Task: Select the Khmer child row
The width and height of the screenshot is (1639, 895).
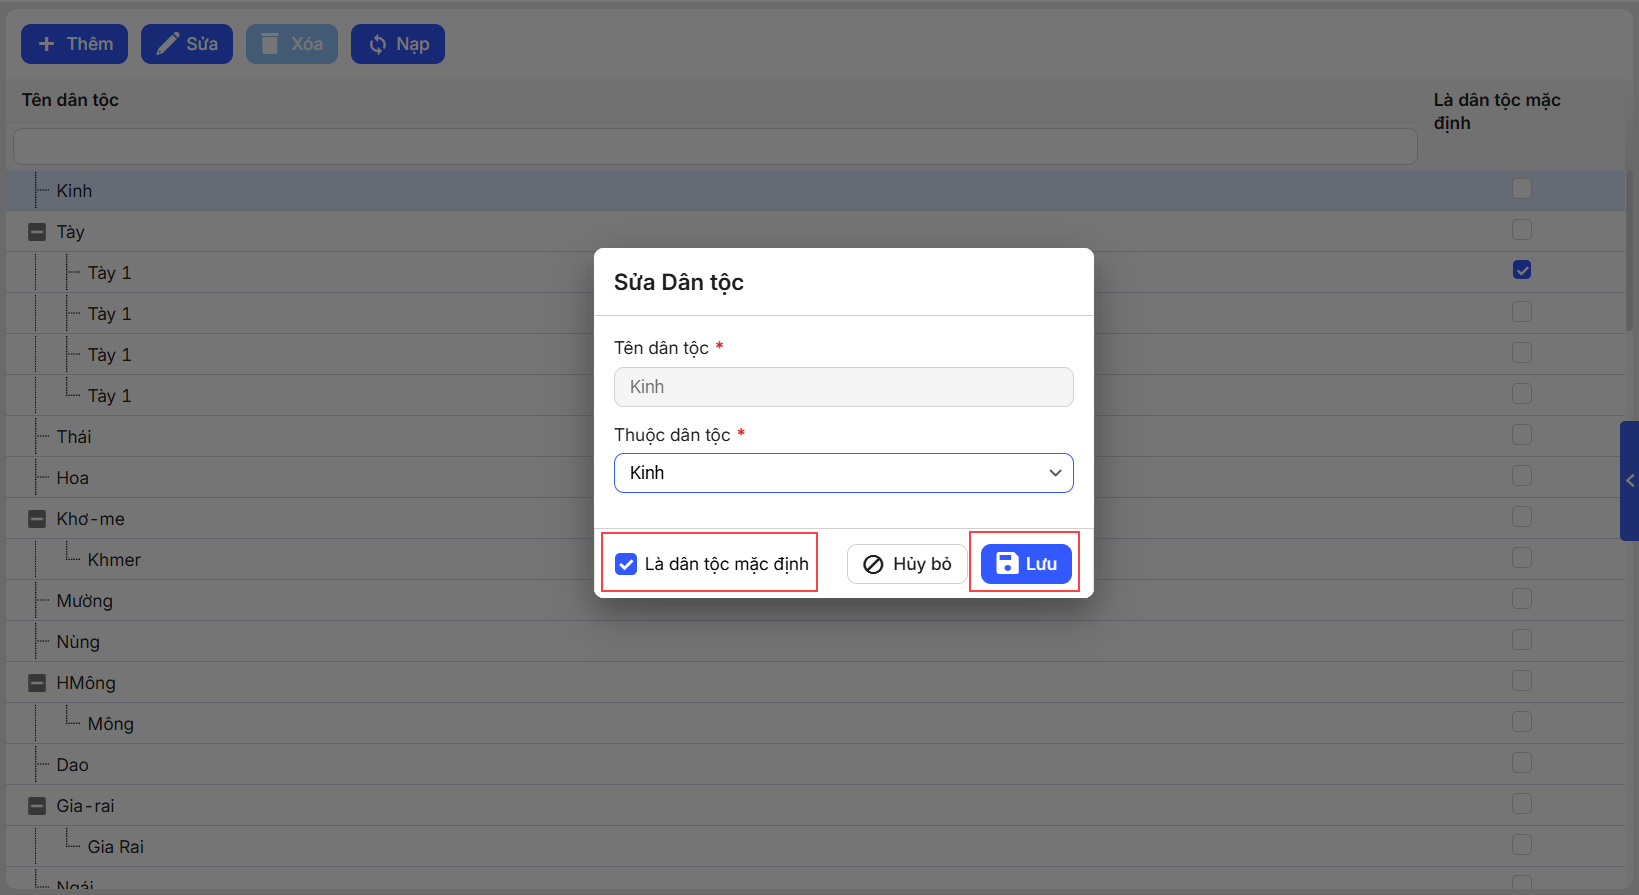Action: (x=114, y=560)
